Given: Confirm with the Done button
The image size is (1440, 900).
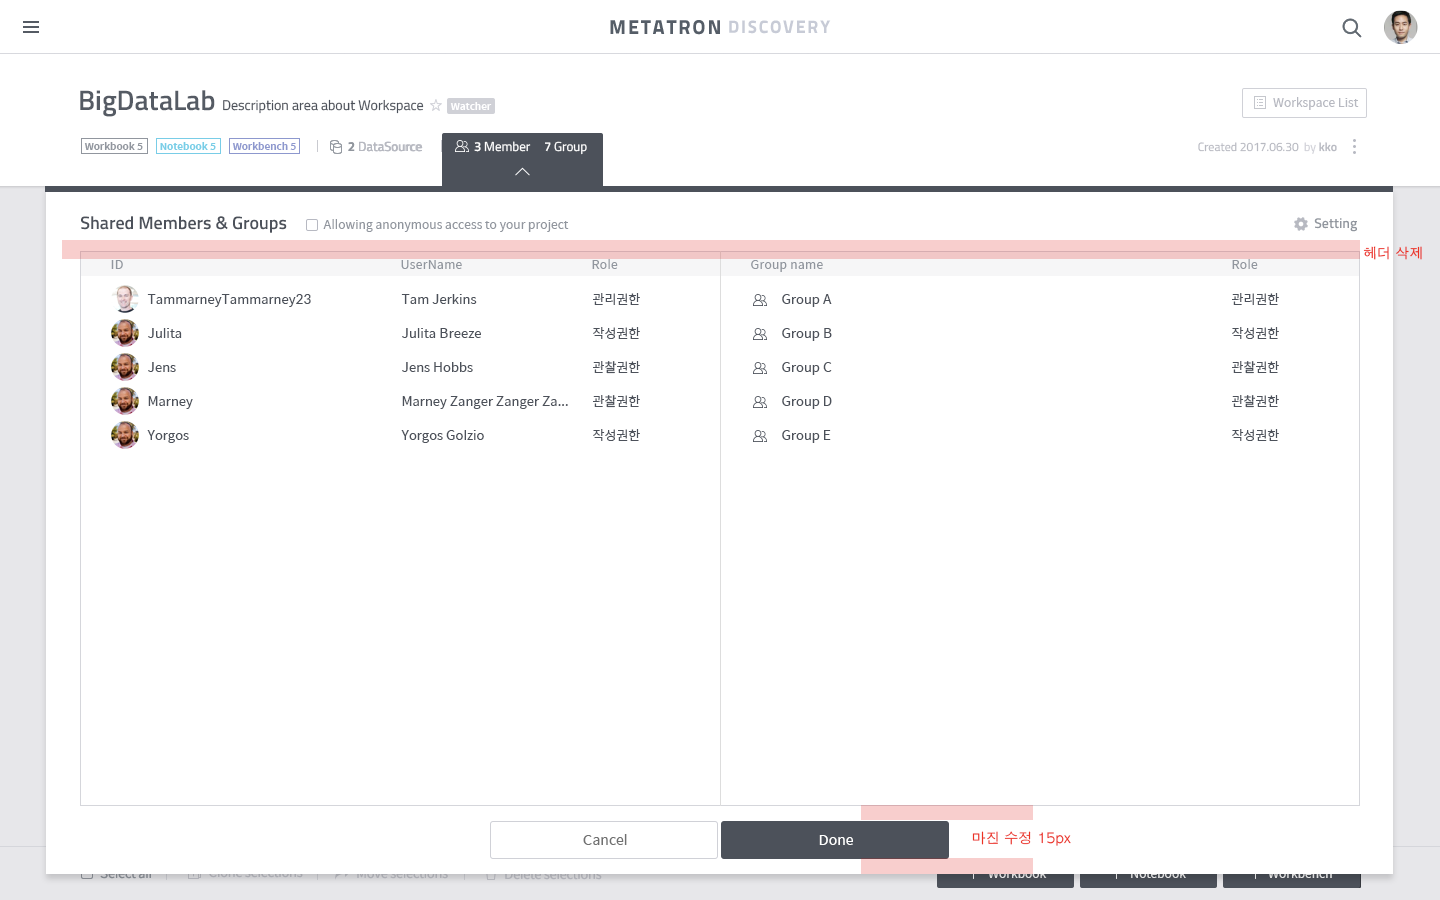Looking at the screenshot, I should coord(835,840).
